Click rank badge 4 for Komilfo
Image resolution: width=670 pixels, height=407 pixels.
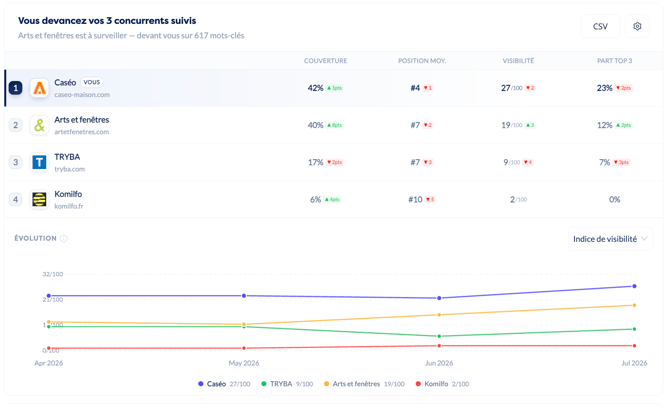tap(16, 199)
